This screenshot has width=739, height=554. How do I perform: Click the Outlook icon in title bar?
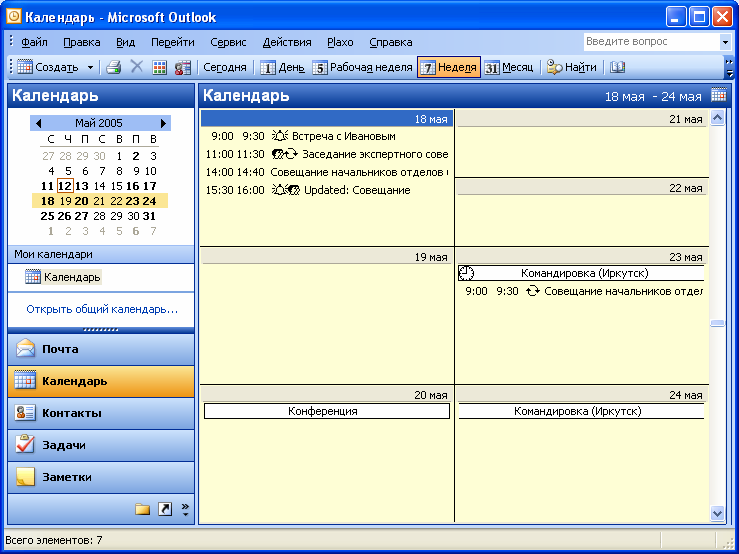pos(14,17)
